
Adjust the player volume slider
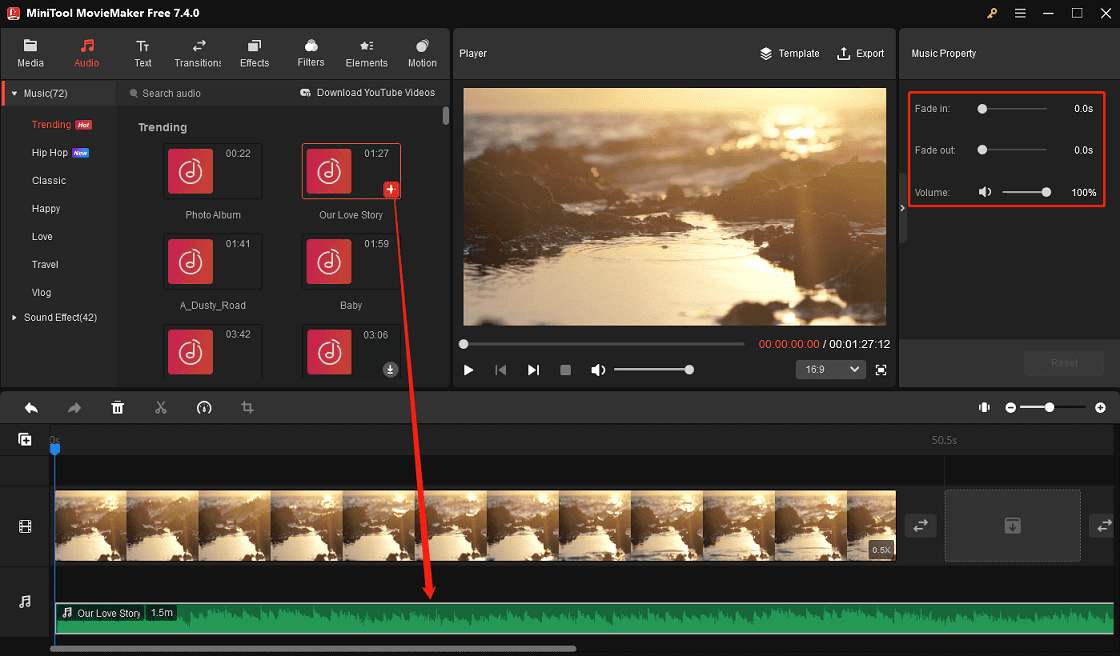[654, 369]
